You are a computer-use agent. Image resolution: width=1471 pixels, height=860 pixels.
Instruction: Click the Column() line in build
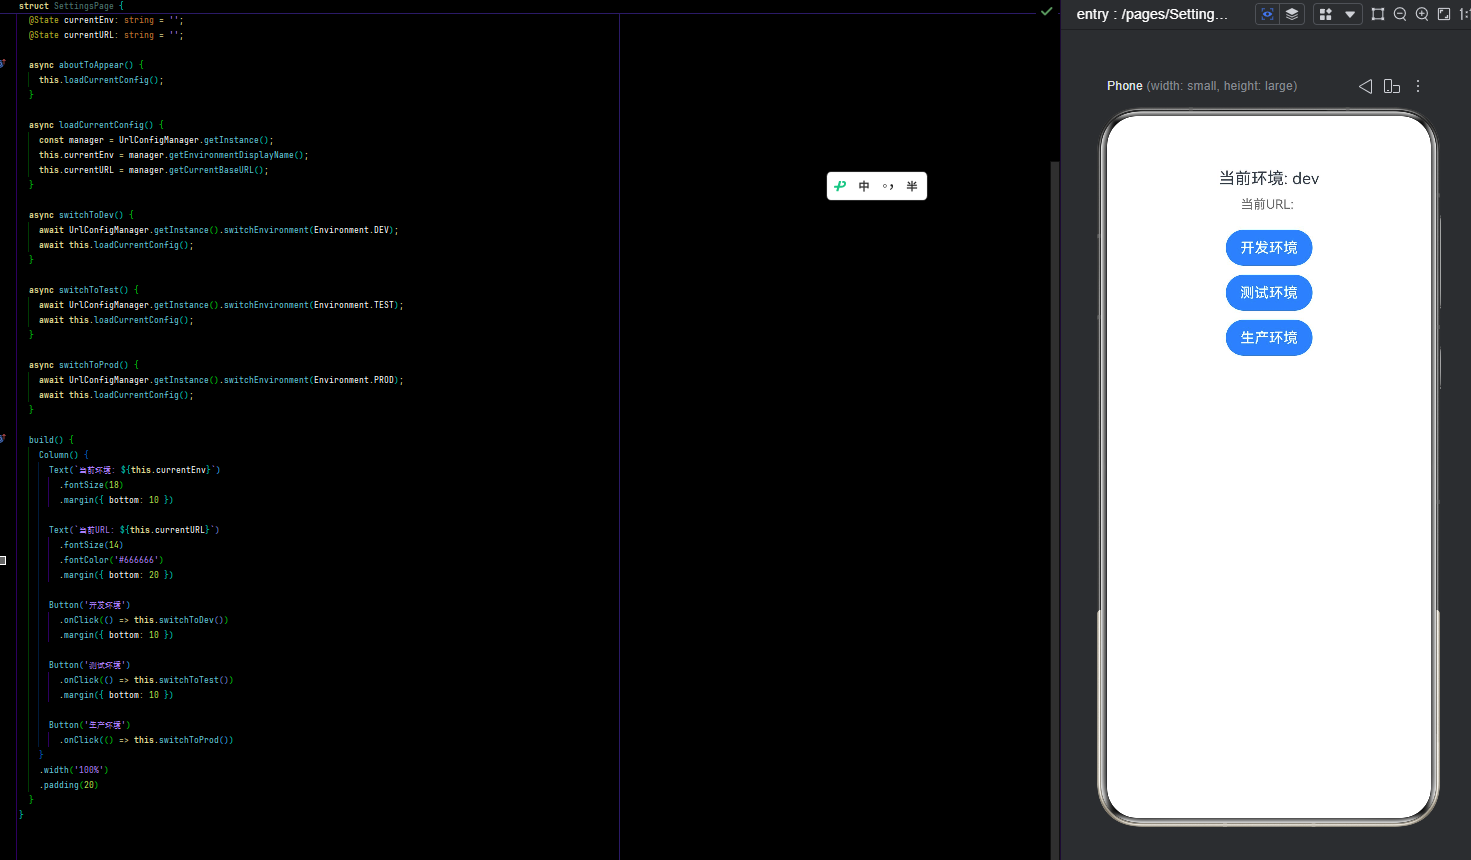click(63, 455)
